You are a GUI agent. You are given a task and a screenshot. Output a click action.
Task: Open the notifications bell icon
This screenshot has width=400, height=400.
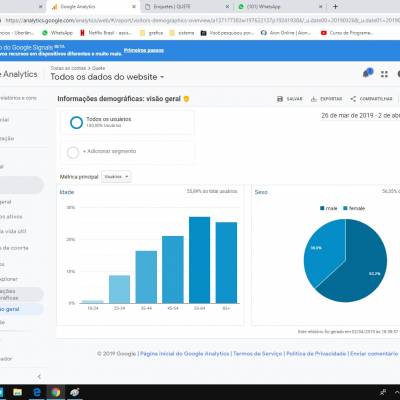368,73
